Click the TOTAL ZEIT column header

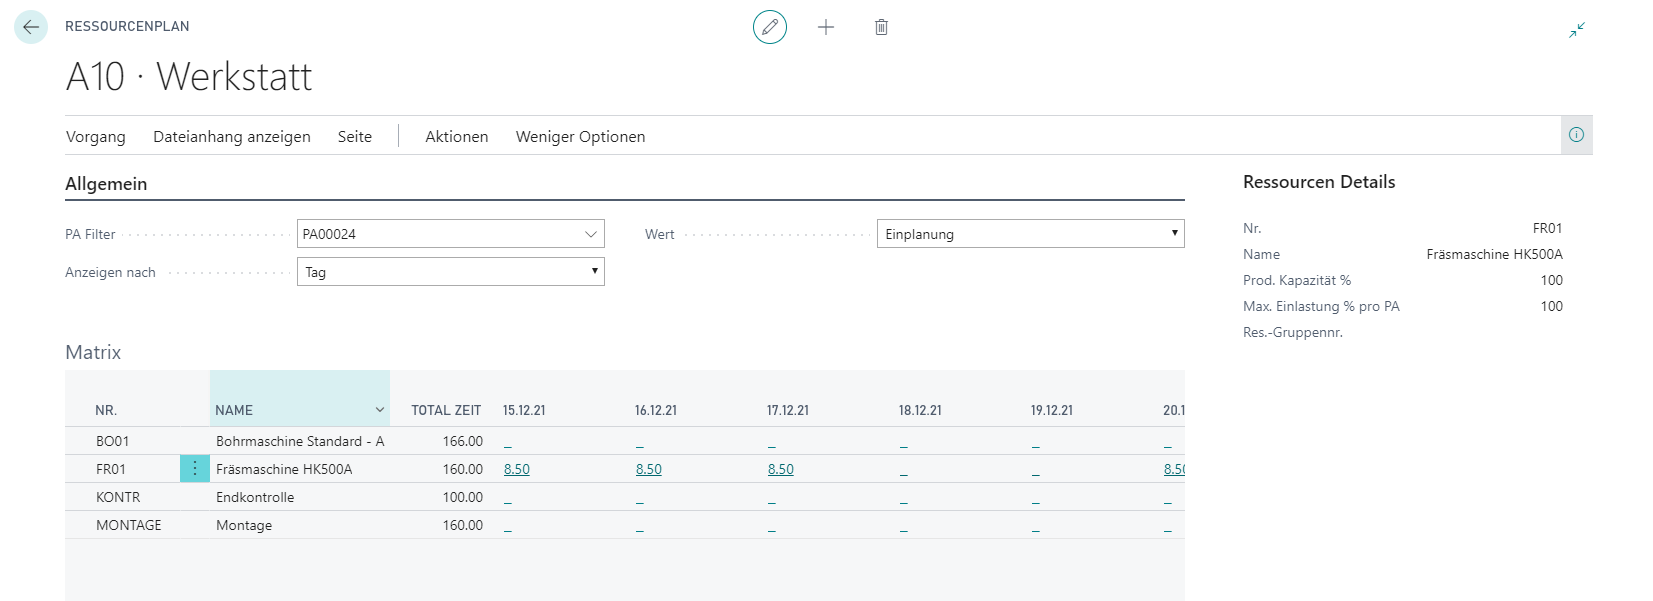(x=446, y=410)
